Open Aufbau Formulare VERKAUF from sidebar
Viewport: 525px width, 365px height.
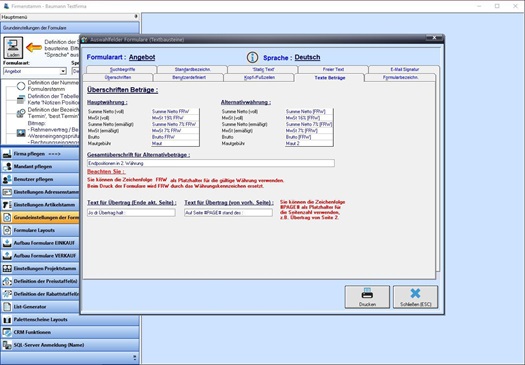(x=40, y=256)
